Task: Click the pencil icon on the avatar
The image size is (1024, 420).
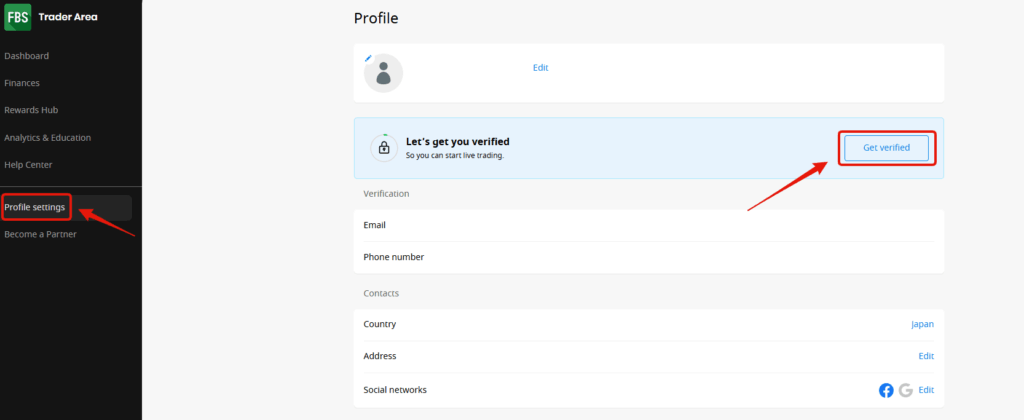Action: (368, 58)
